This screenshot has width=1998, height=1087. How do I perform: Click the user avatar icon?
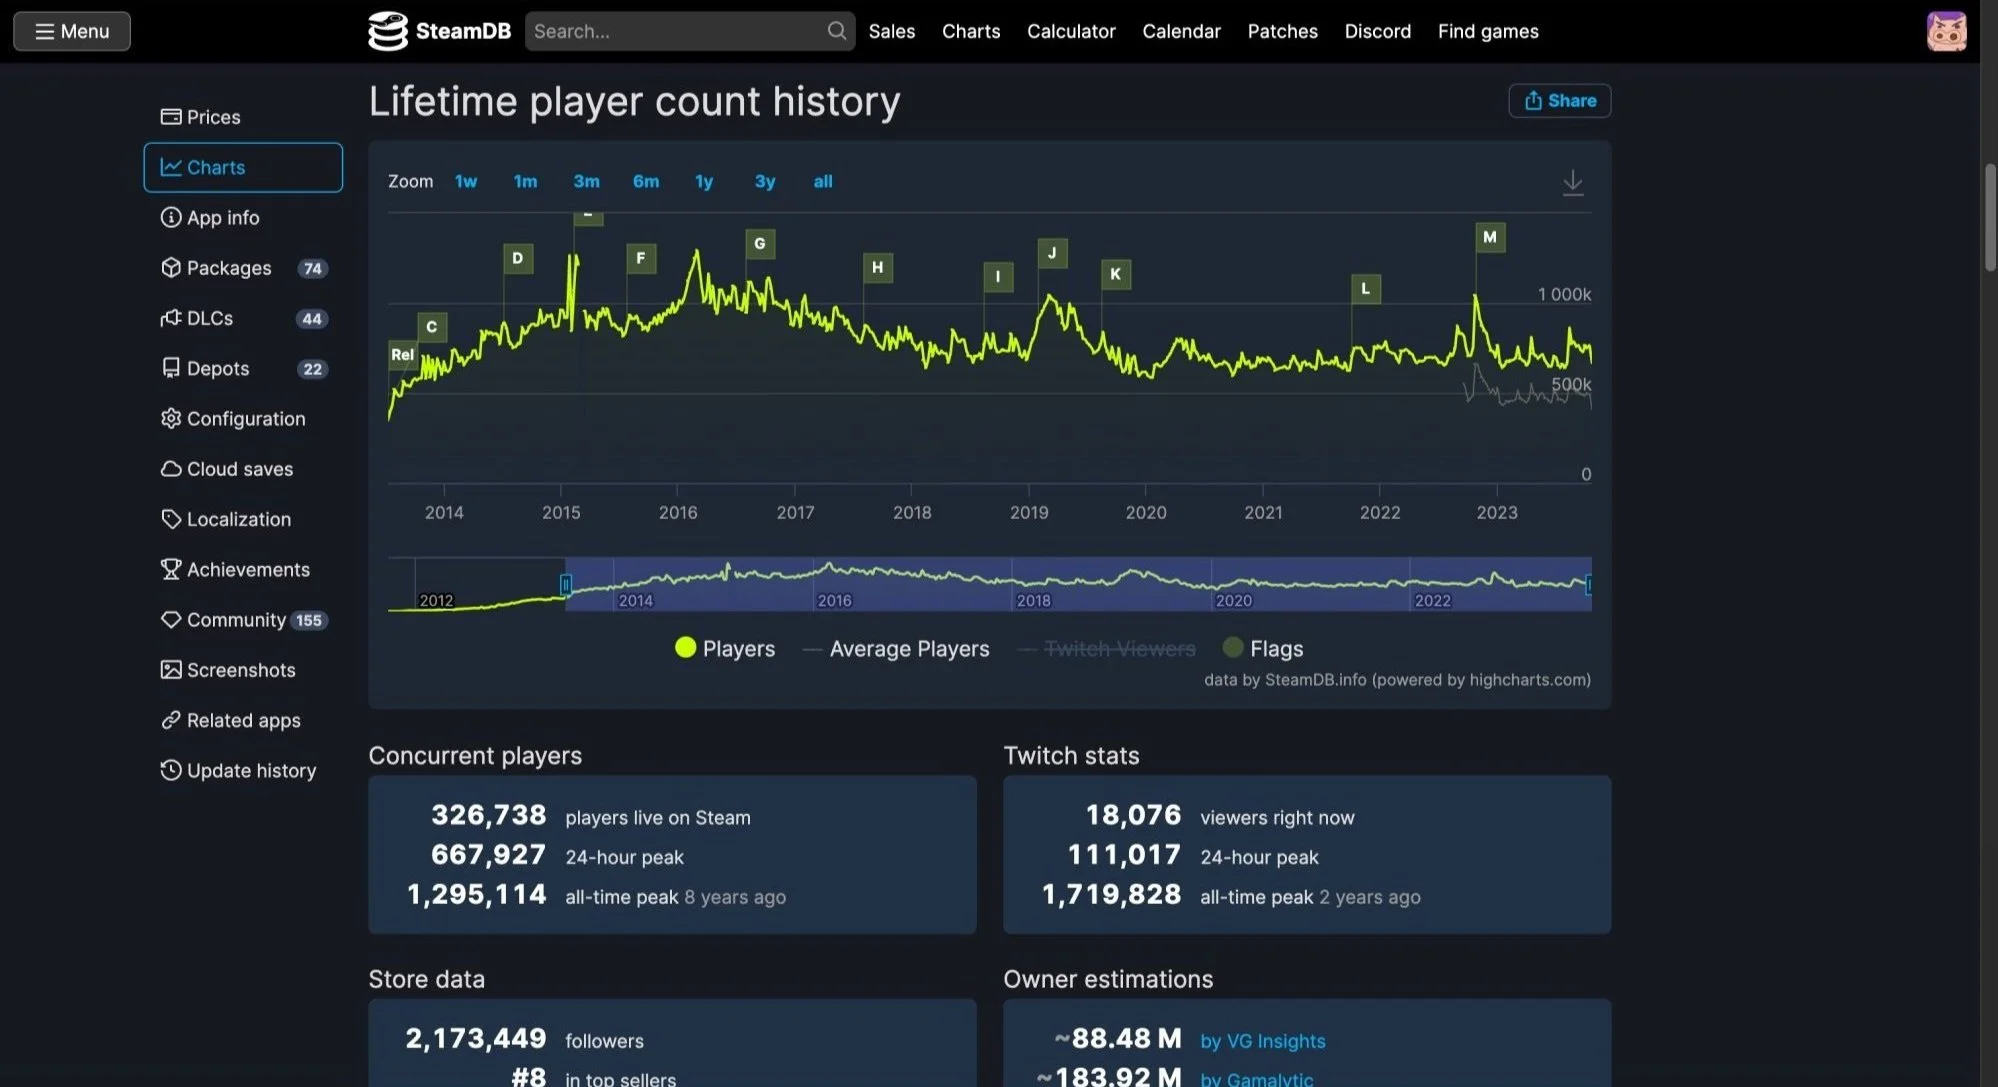(1946, 31)
